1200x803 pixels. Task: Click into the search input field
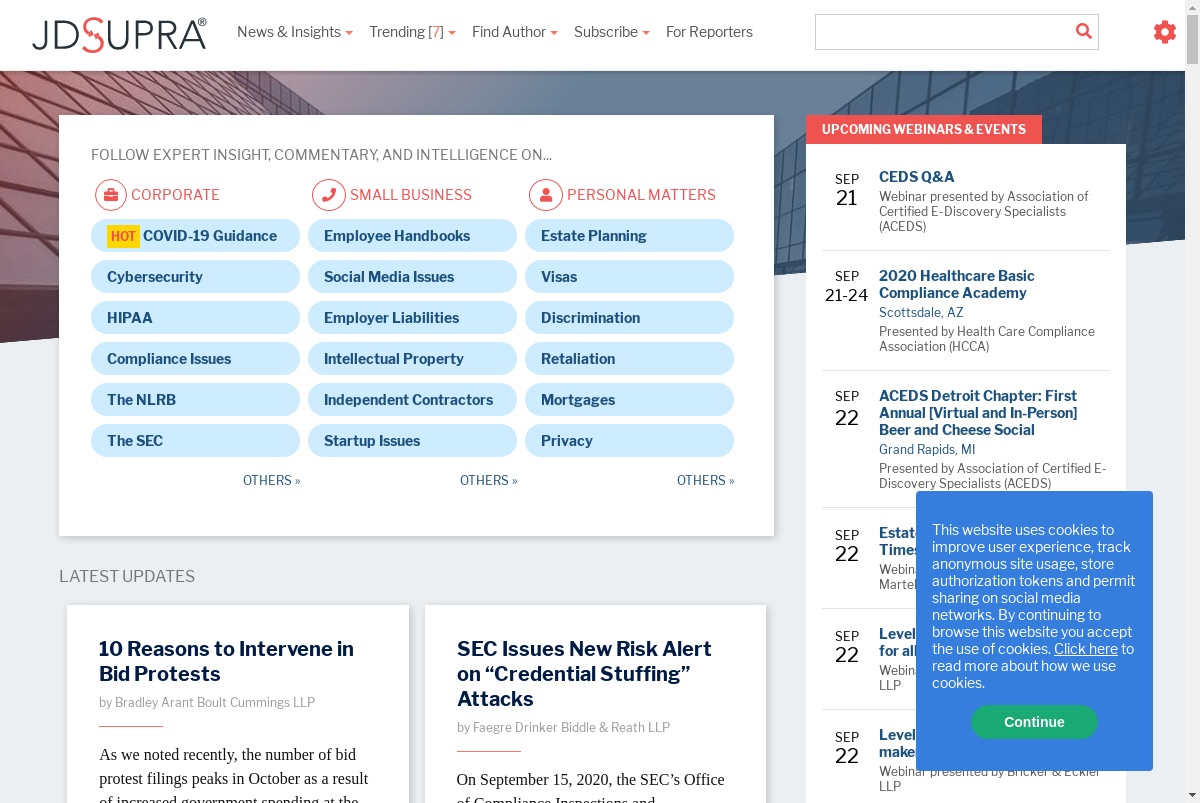pyautogui.click(x=943, y=32)
